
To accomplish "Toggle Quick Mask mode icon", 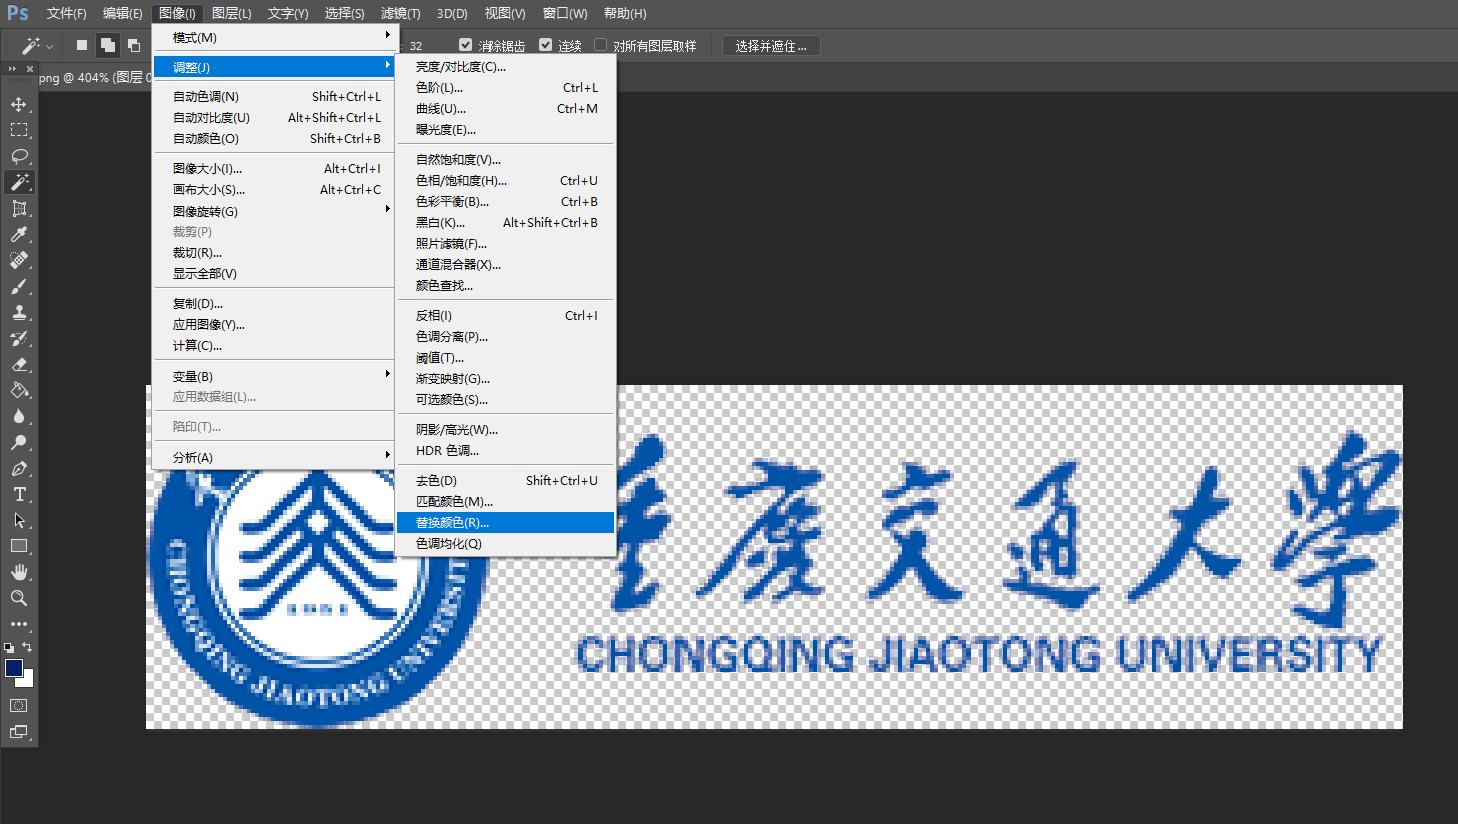I will (19, 706).
